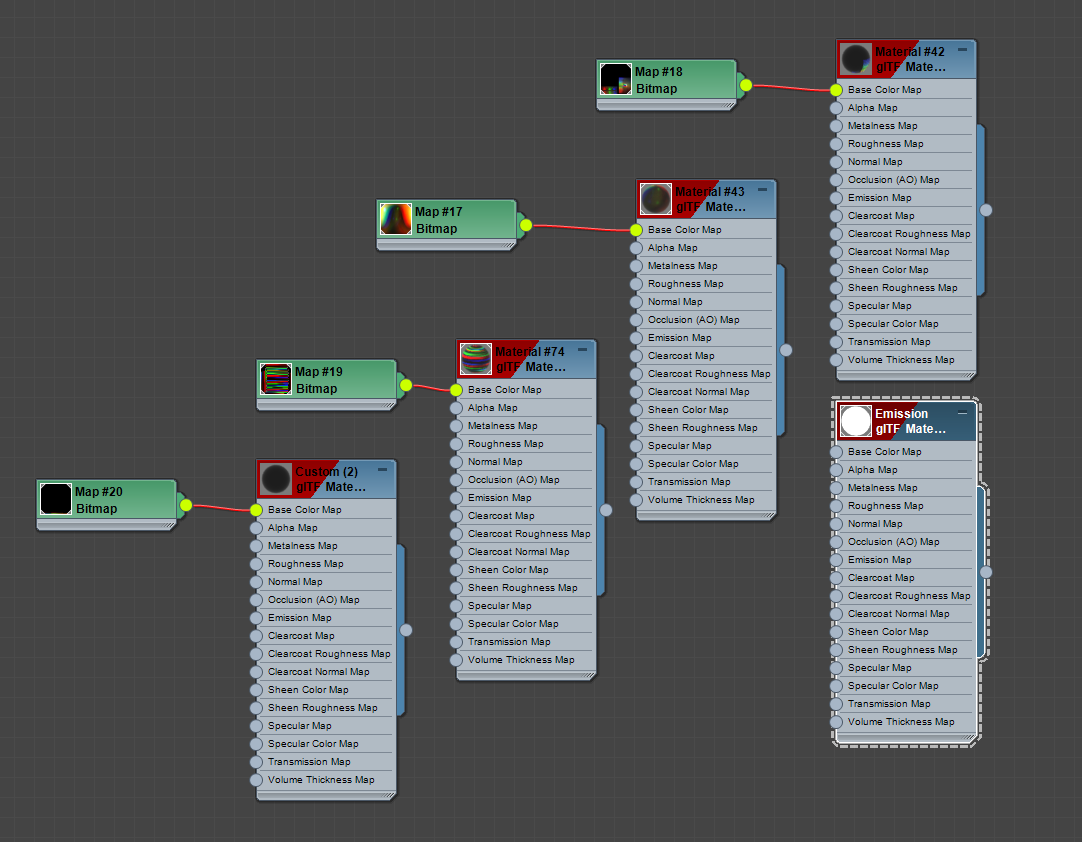The height and width of the screenshot is (842, 1082).
Task: Select the Map #17 Bitmap thumbnail icon
Action: pyautogui.click(x=395, y=220)
